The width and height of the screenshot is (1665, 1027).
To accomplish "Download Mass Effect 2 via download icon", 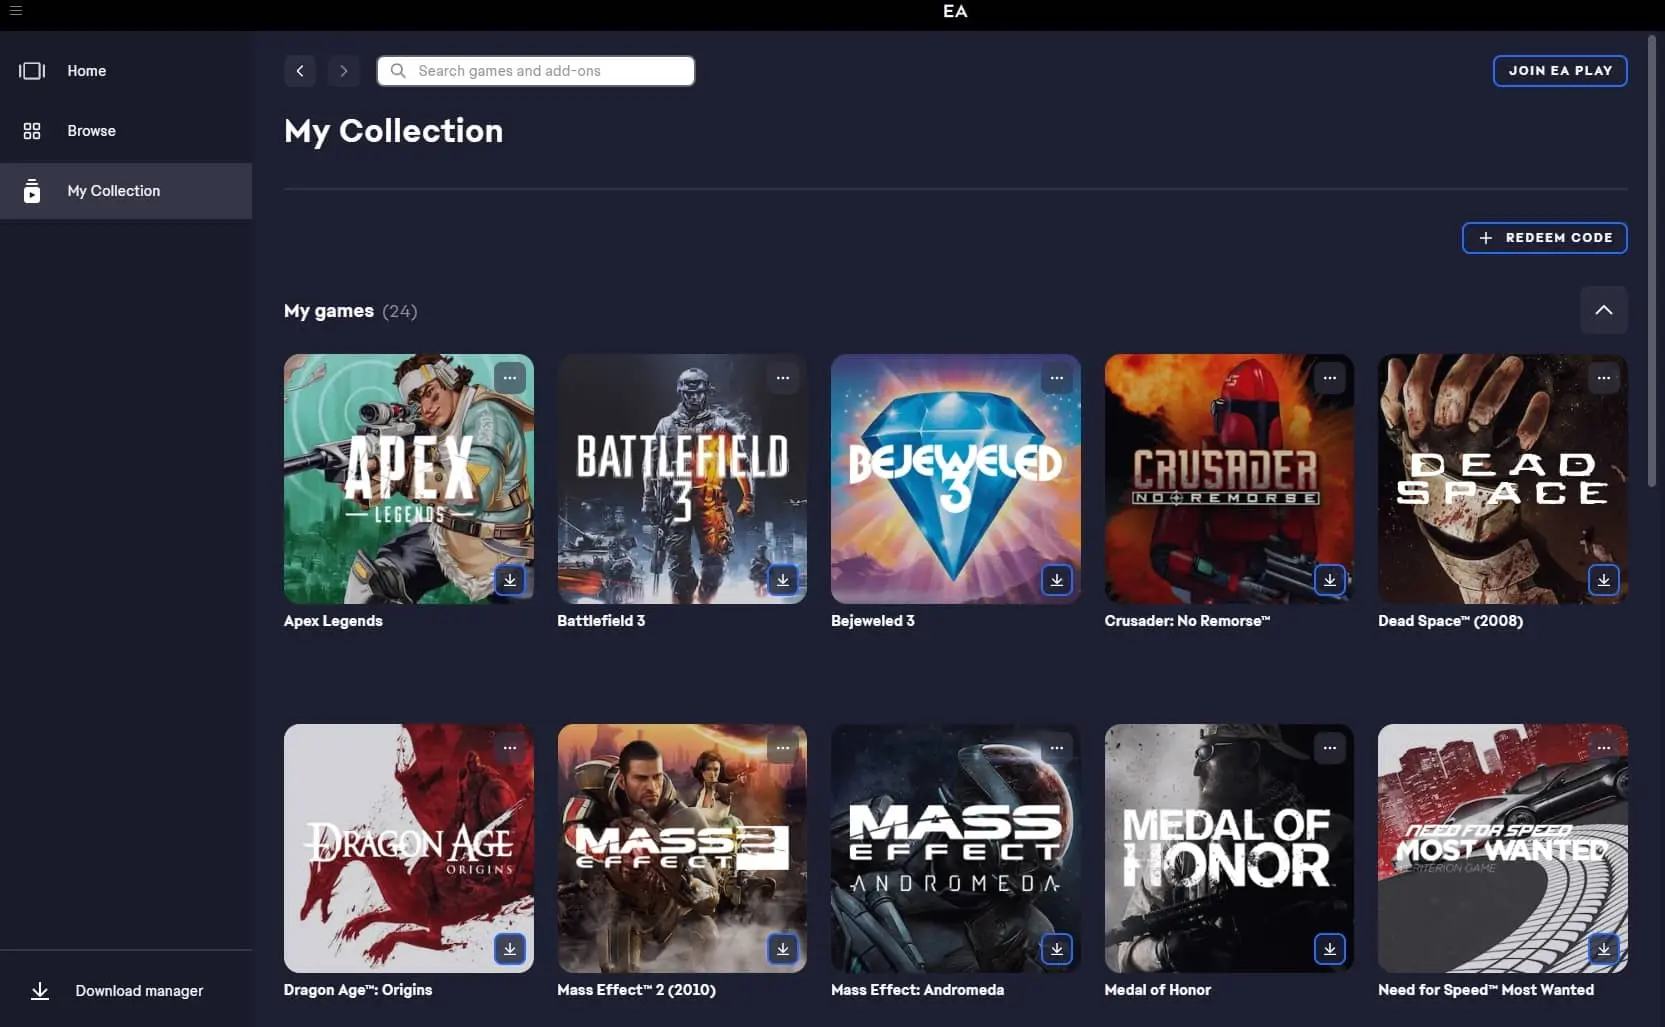I will click(783, 949).
